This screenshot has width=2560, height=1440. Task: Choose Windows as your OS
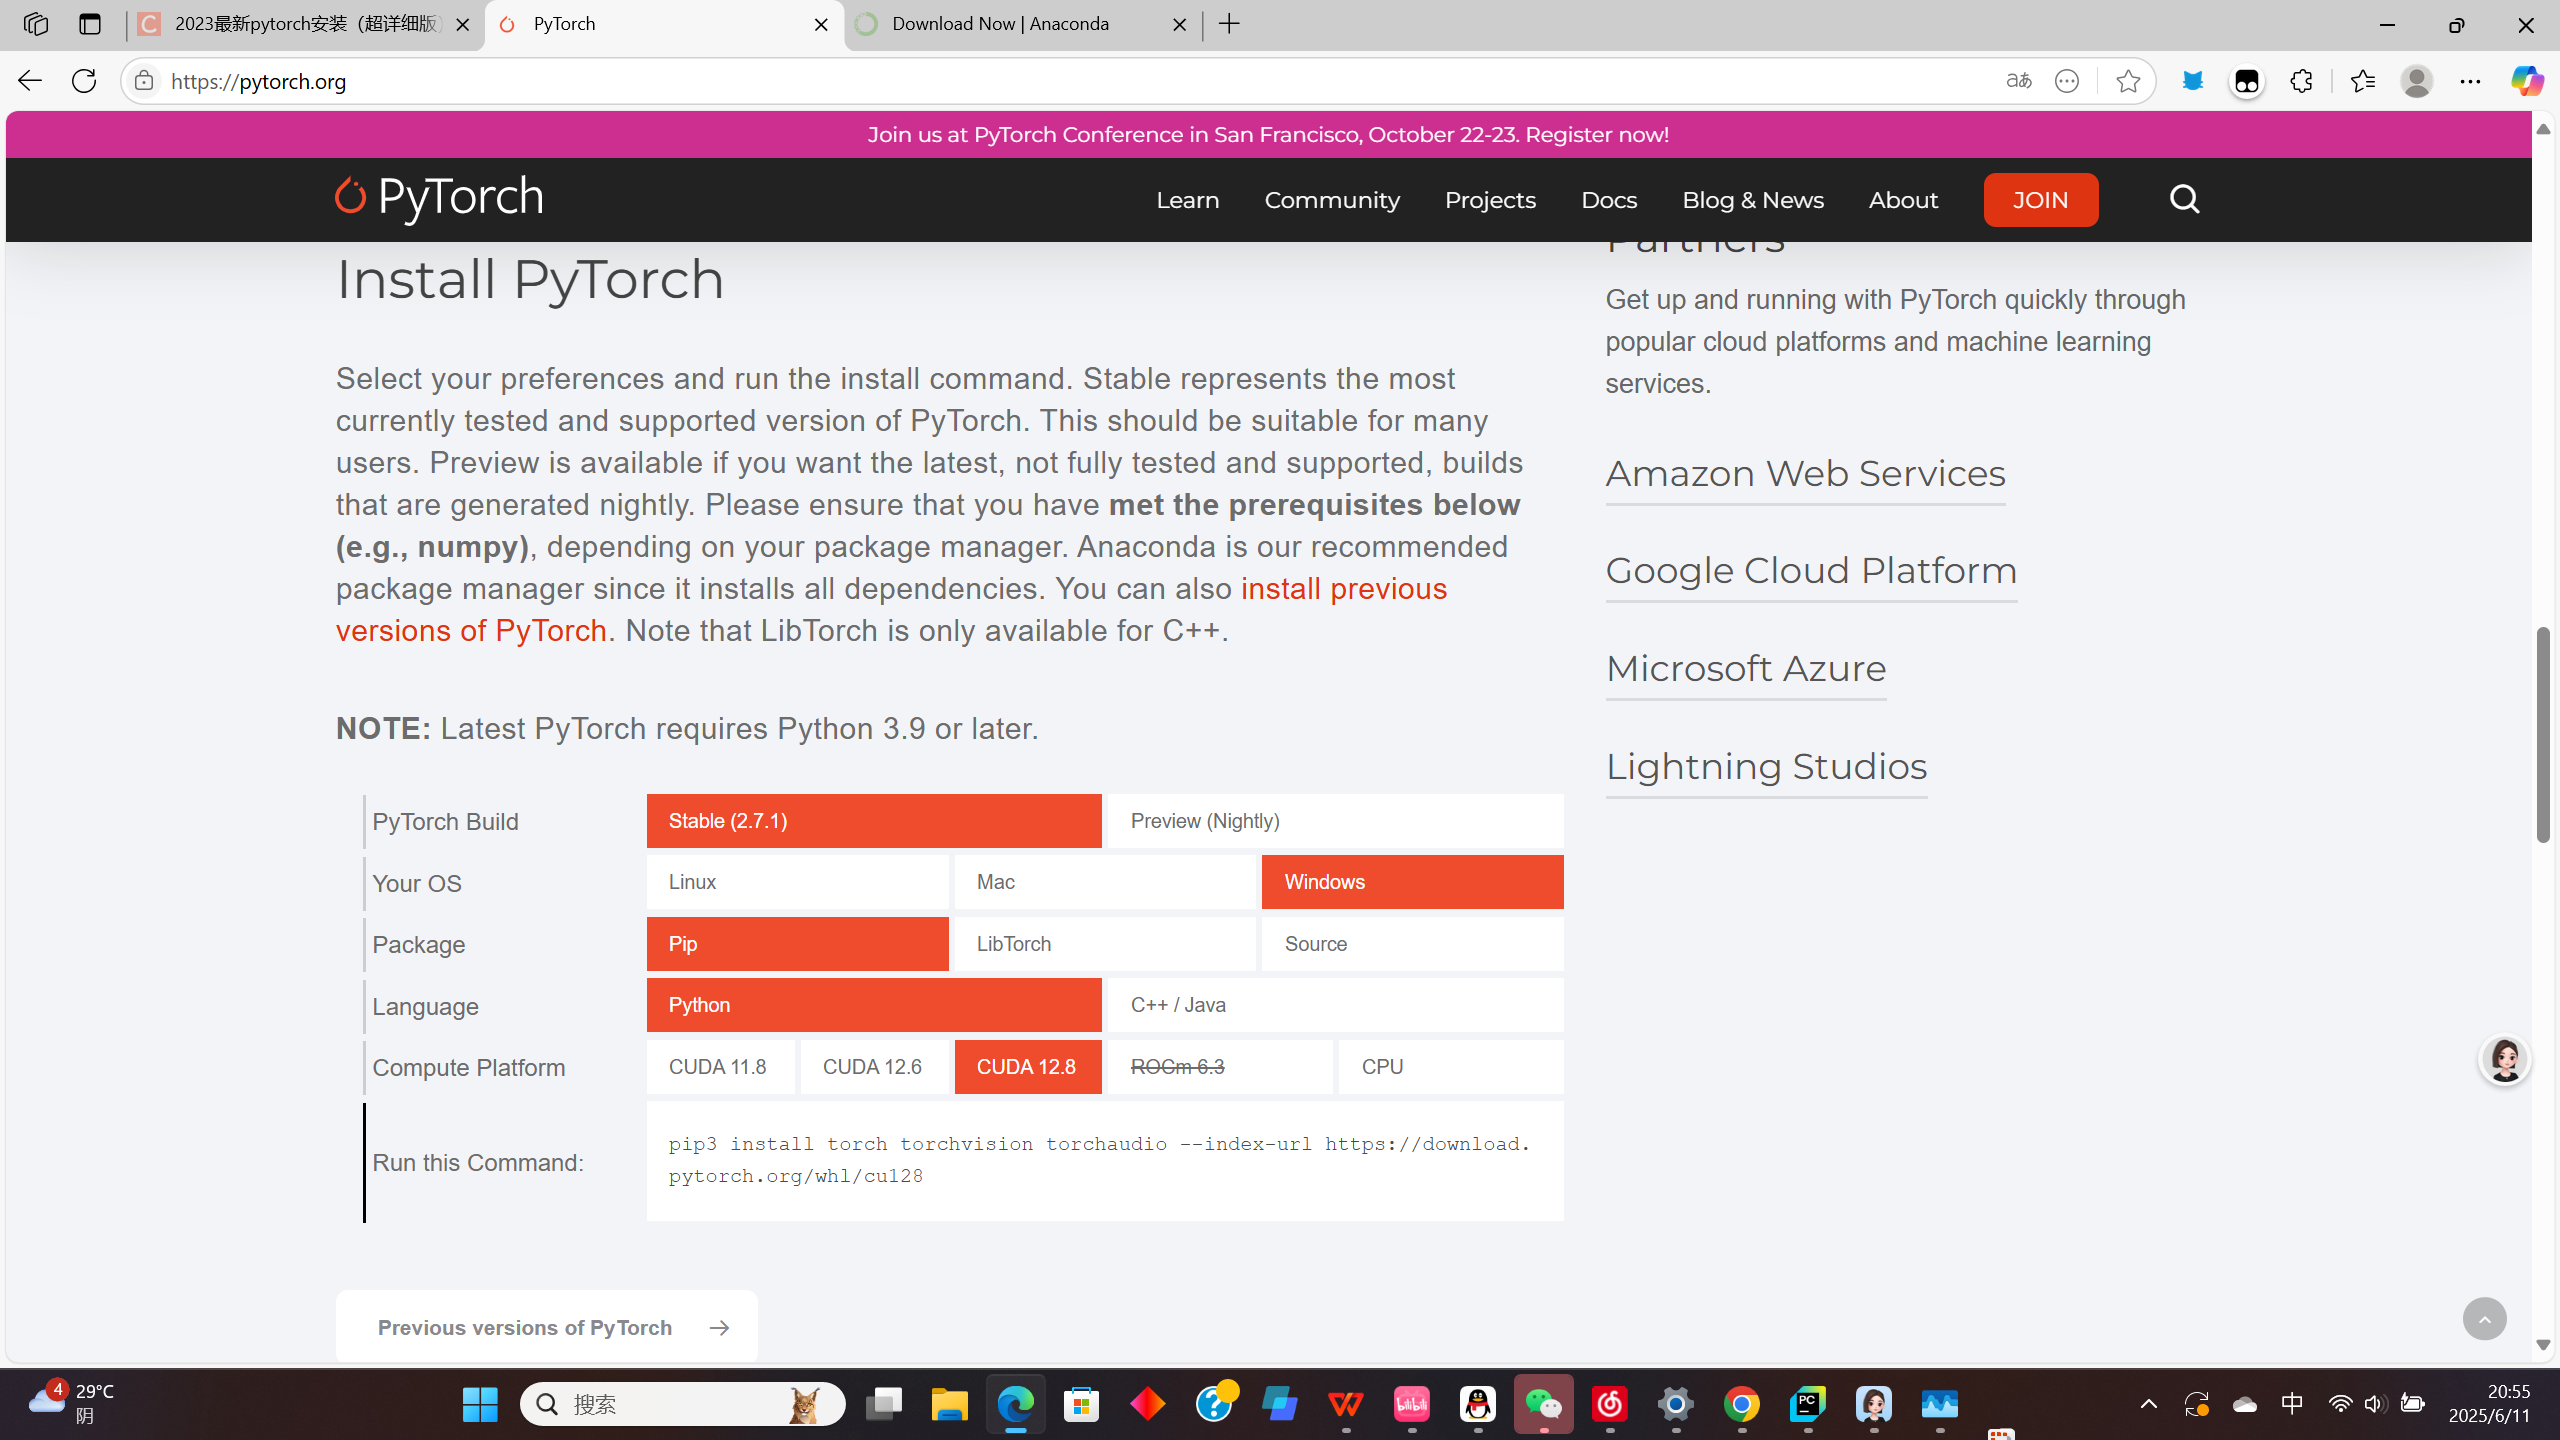click(x=1412, y=882)
